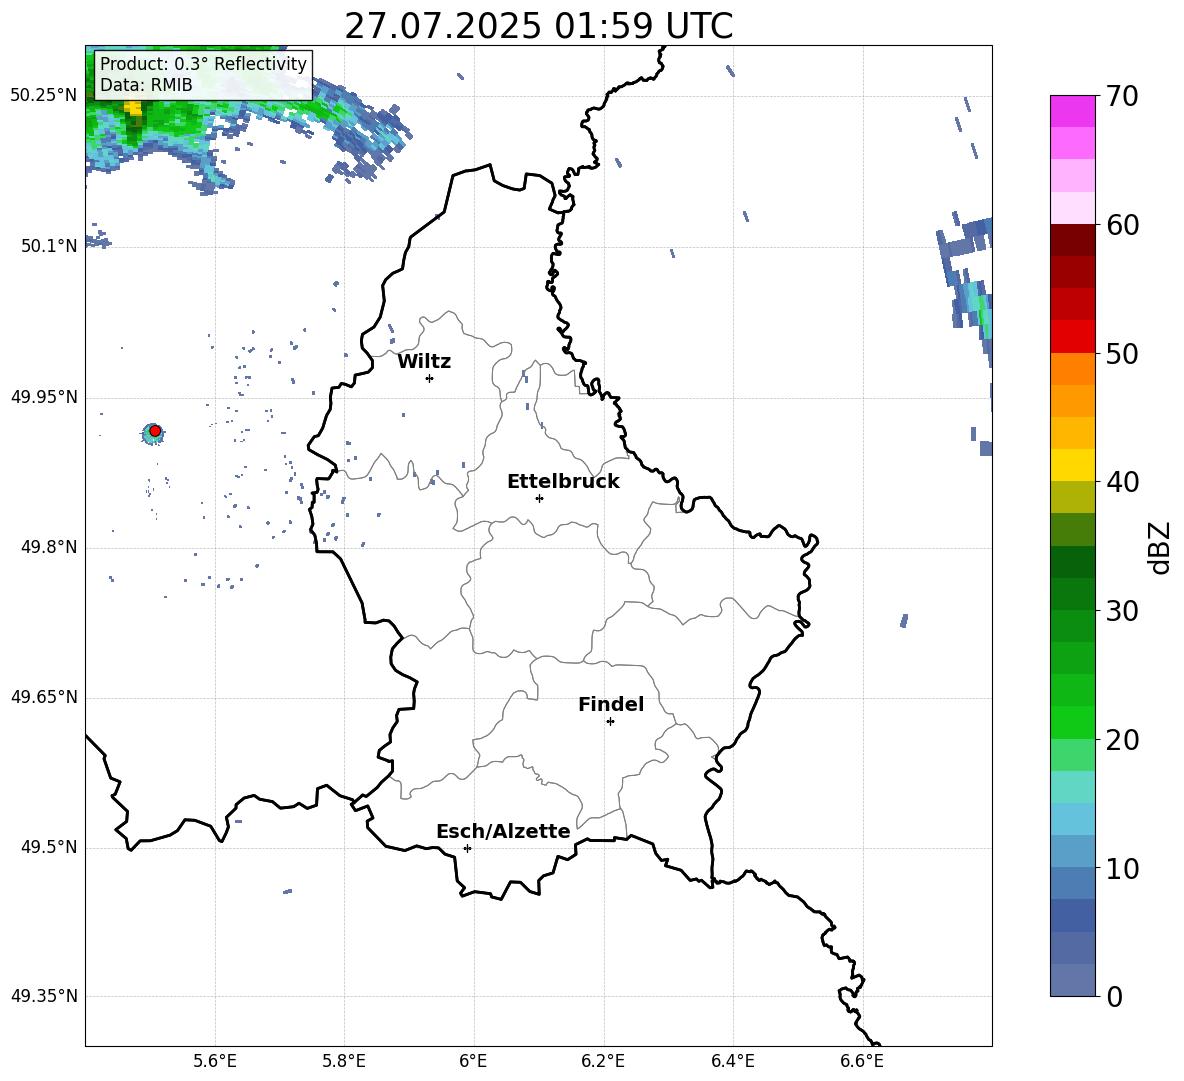
Task: Click the 49.95°N latitude label
Action: coord(44,396)
